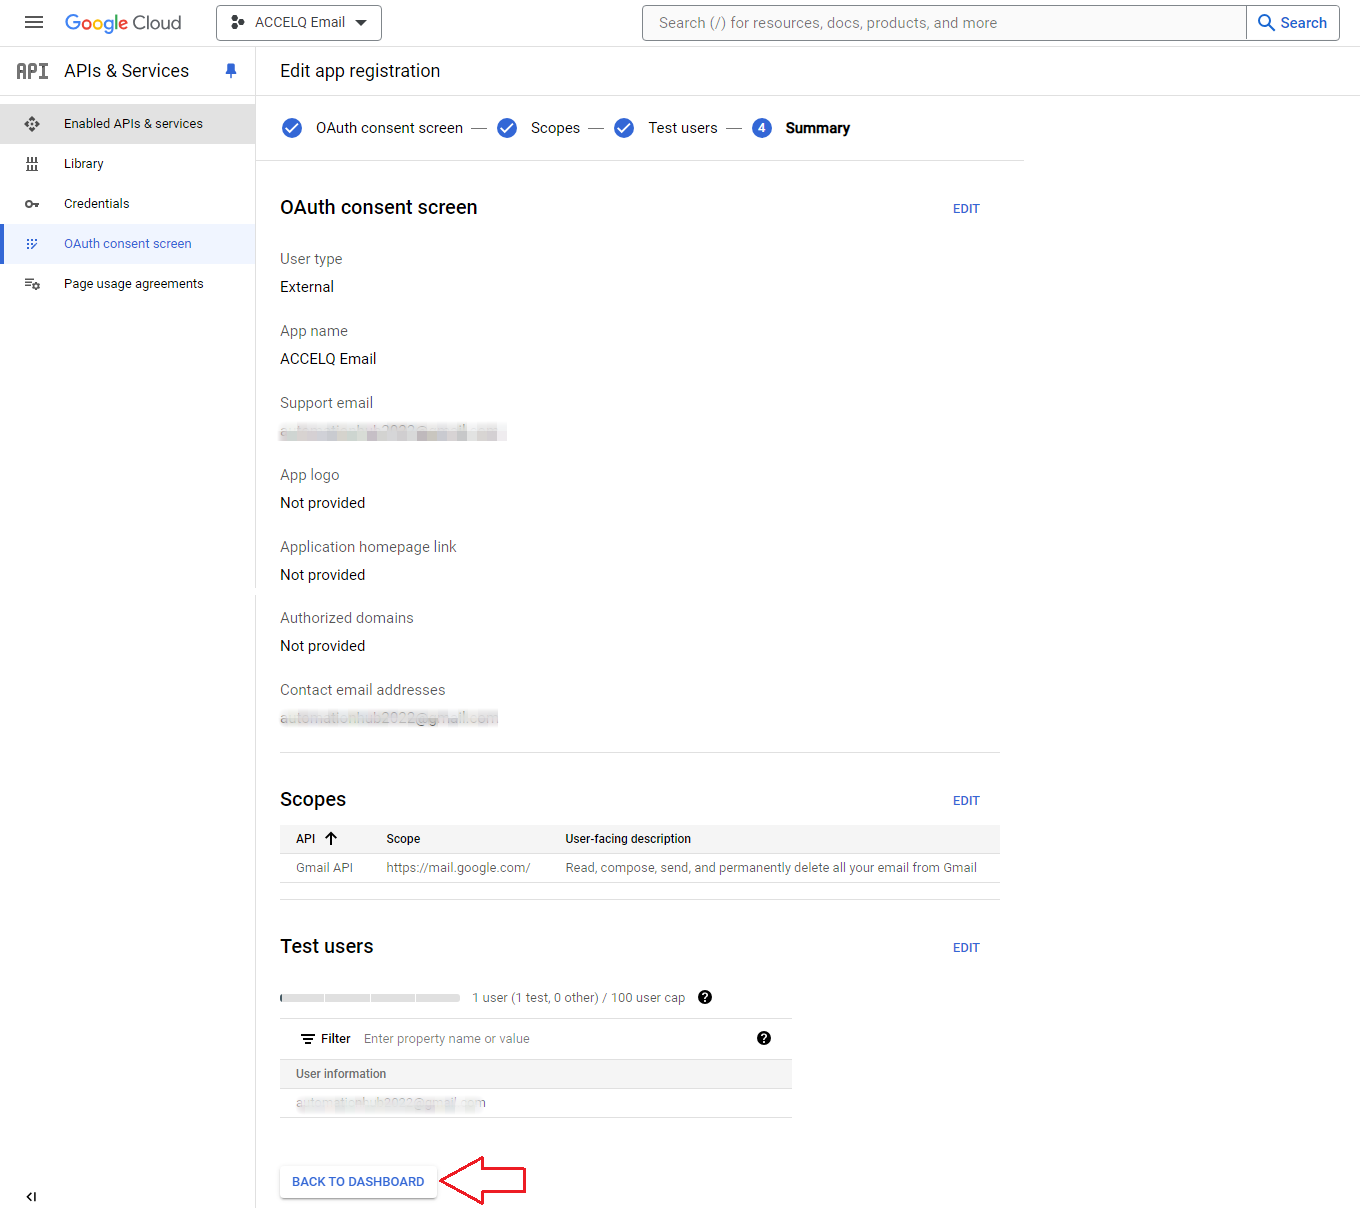Open the main hamburger navigation menu
Viewport: 1360px width, 1208px height.
tap(34, 22)
